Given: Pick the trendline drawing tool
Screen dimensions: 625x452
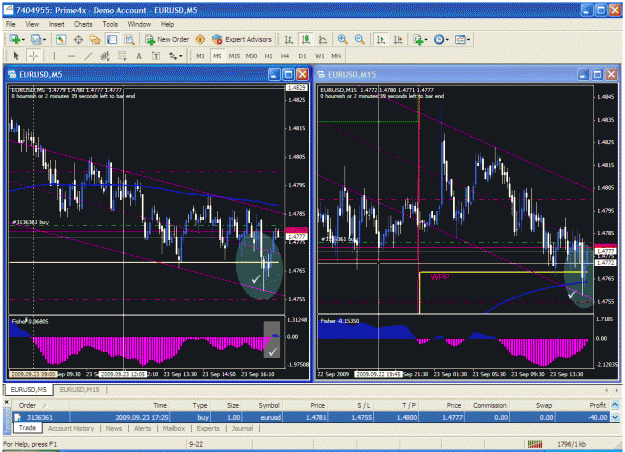Looking at the screenshot, I should (88, 56).
